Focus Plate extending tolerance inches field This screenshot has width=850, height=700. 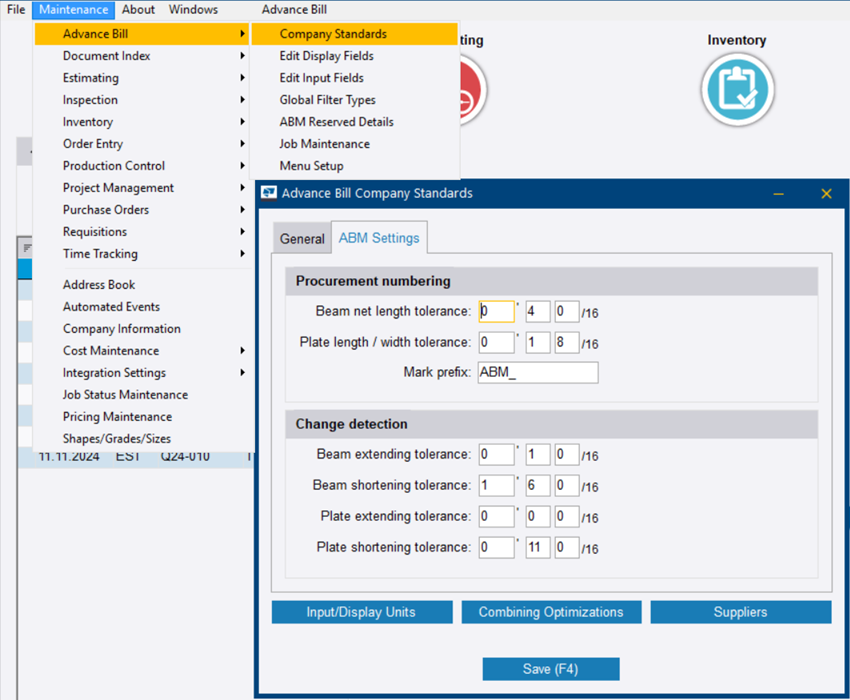(x=538, y=516)
